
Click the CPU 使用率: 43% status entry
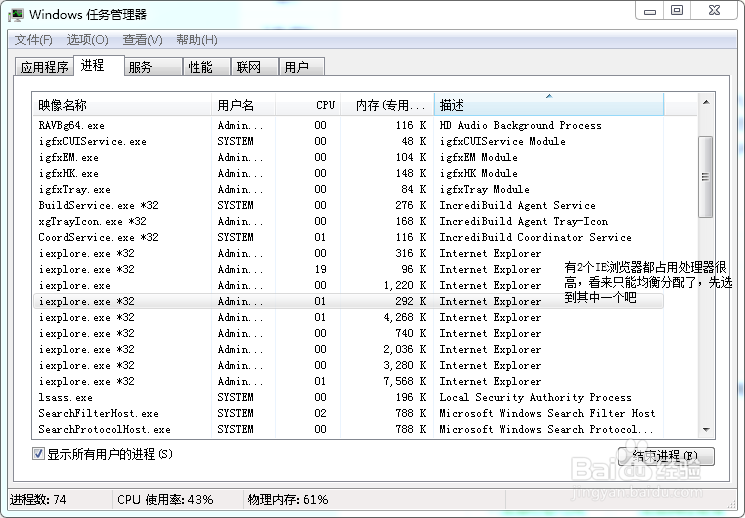[x=165, y=499]
